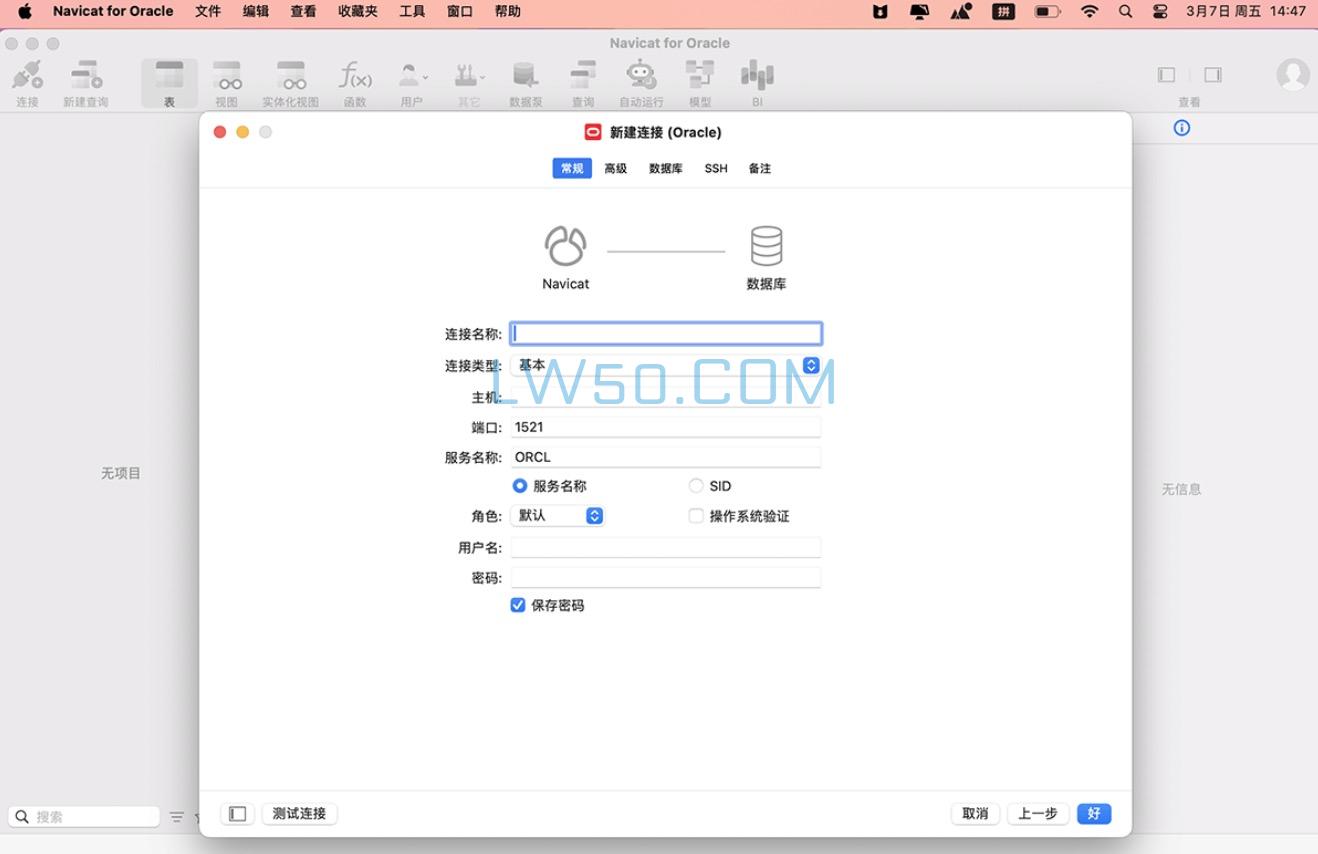Click the 取消 button

[975, 814]
